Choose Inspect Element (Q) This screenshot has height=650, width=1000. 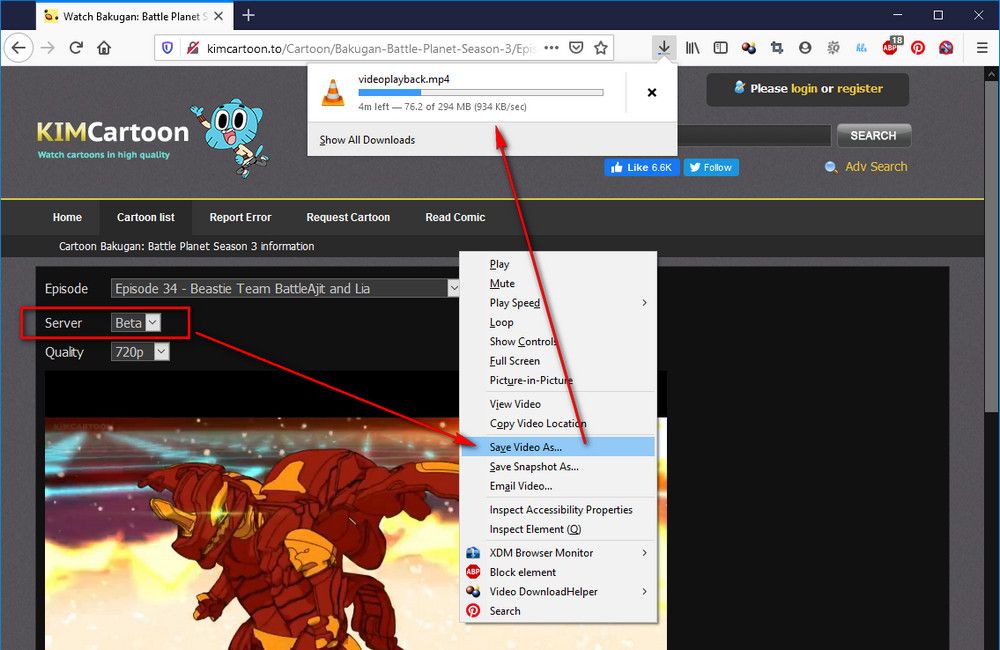pos(558,529)
